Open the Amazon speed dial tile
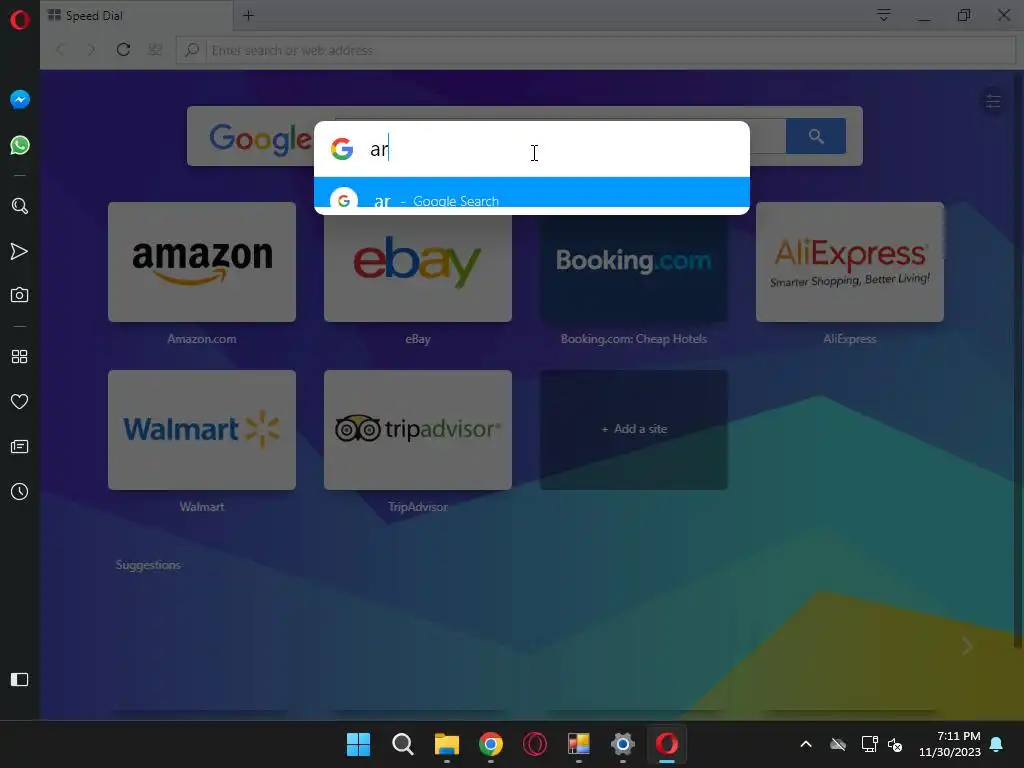This screenshot has height=768, width=1024. 202,262
